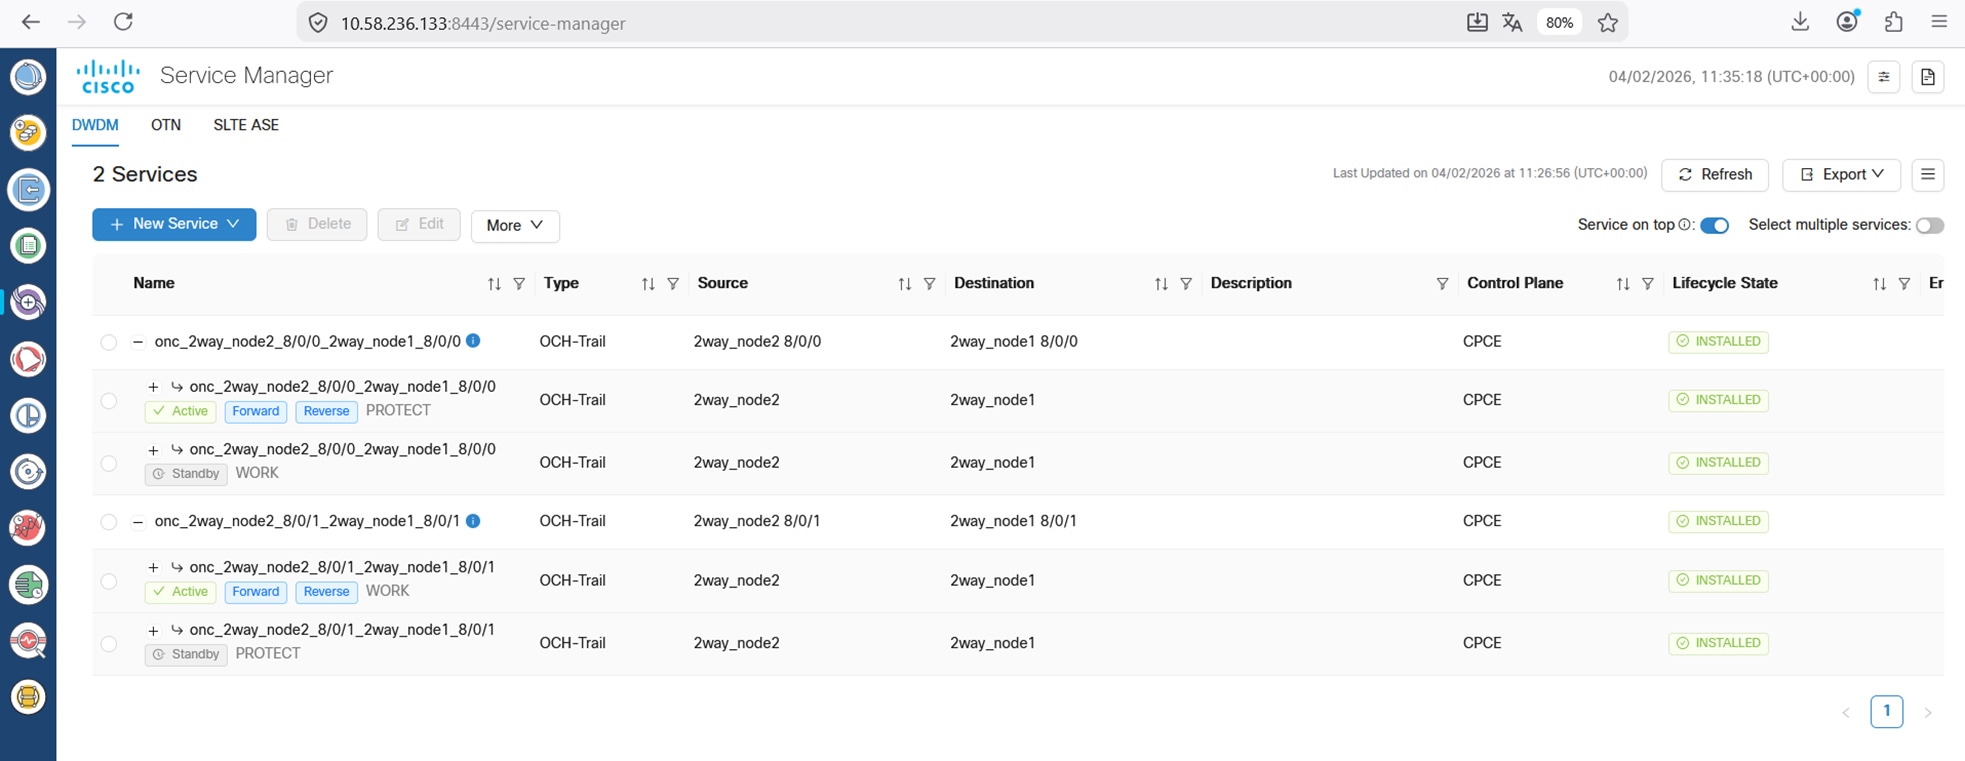Screen dimensions: 1965x761
Task: Open the red trend graph sidebar icon
Action: pos(28,527)
